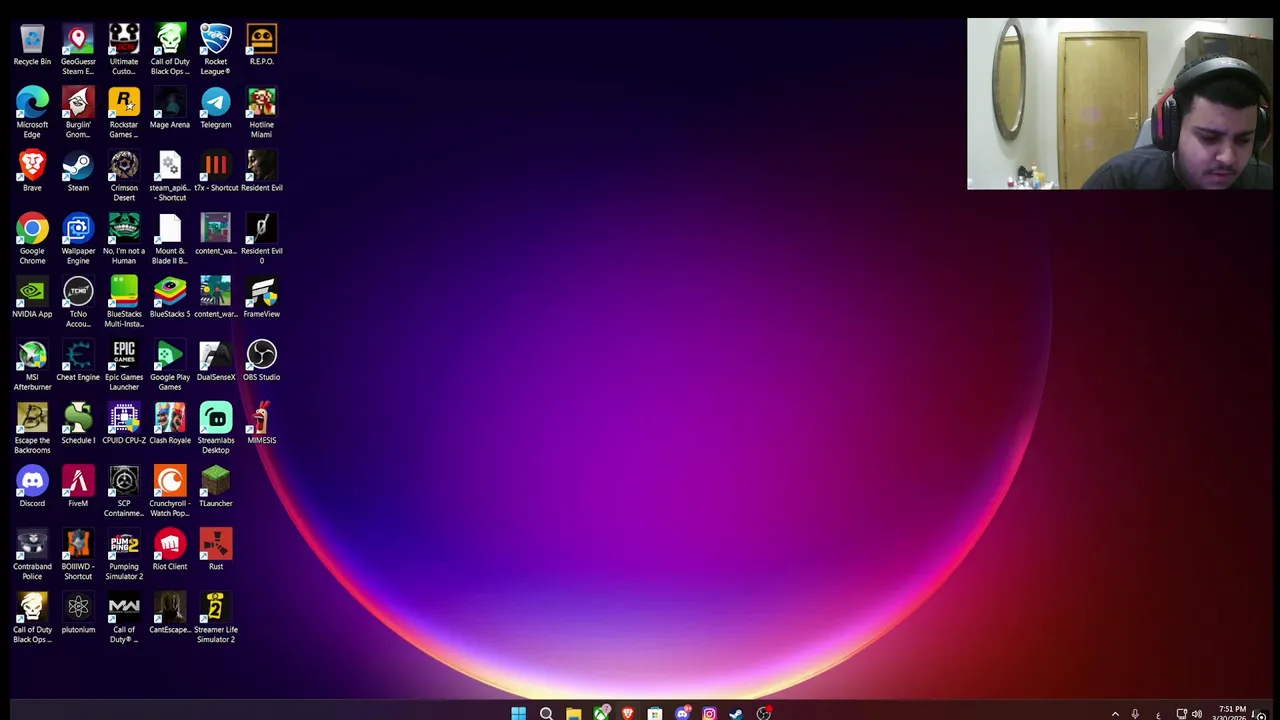
Task: Open Instagram from the taskbar
Action: (709, 713)
